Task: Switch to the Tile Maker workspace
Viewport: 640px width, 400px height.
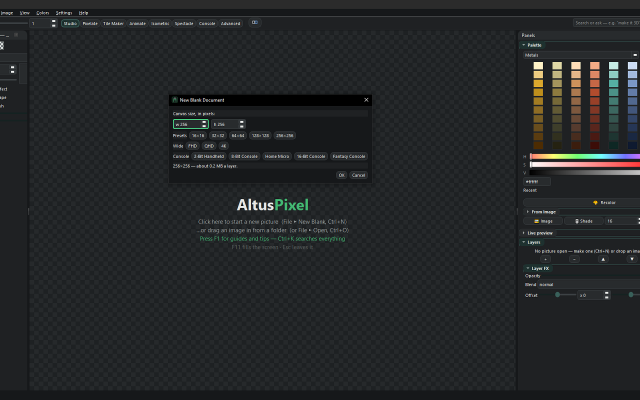Action: click(x=113, y=23)
